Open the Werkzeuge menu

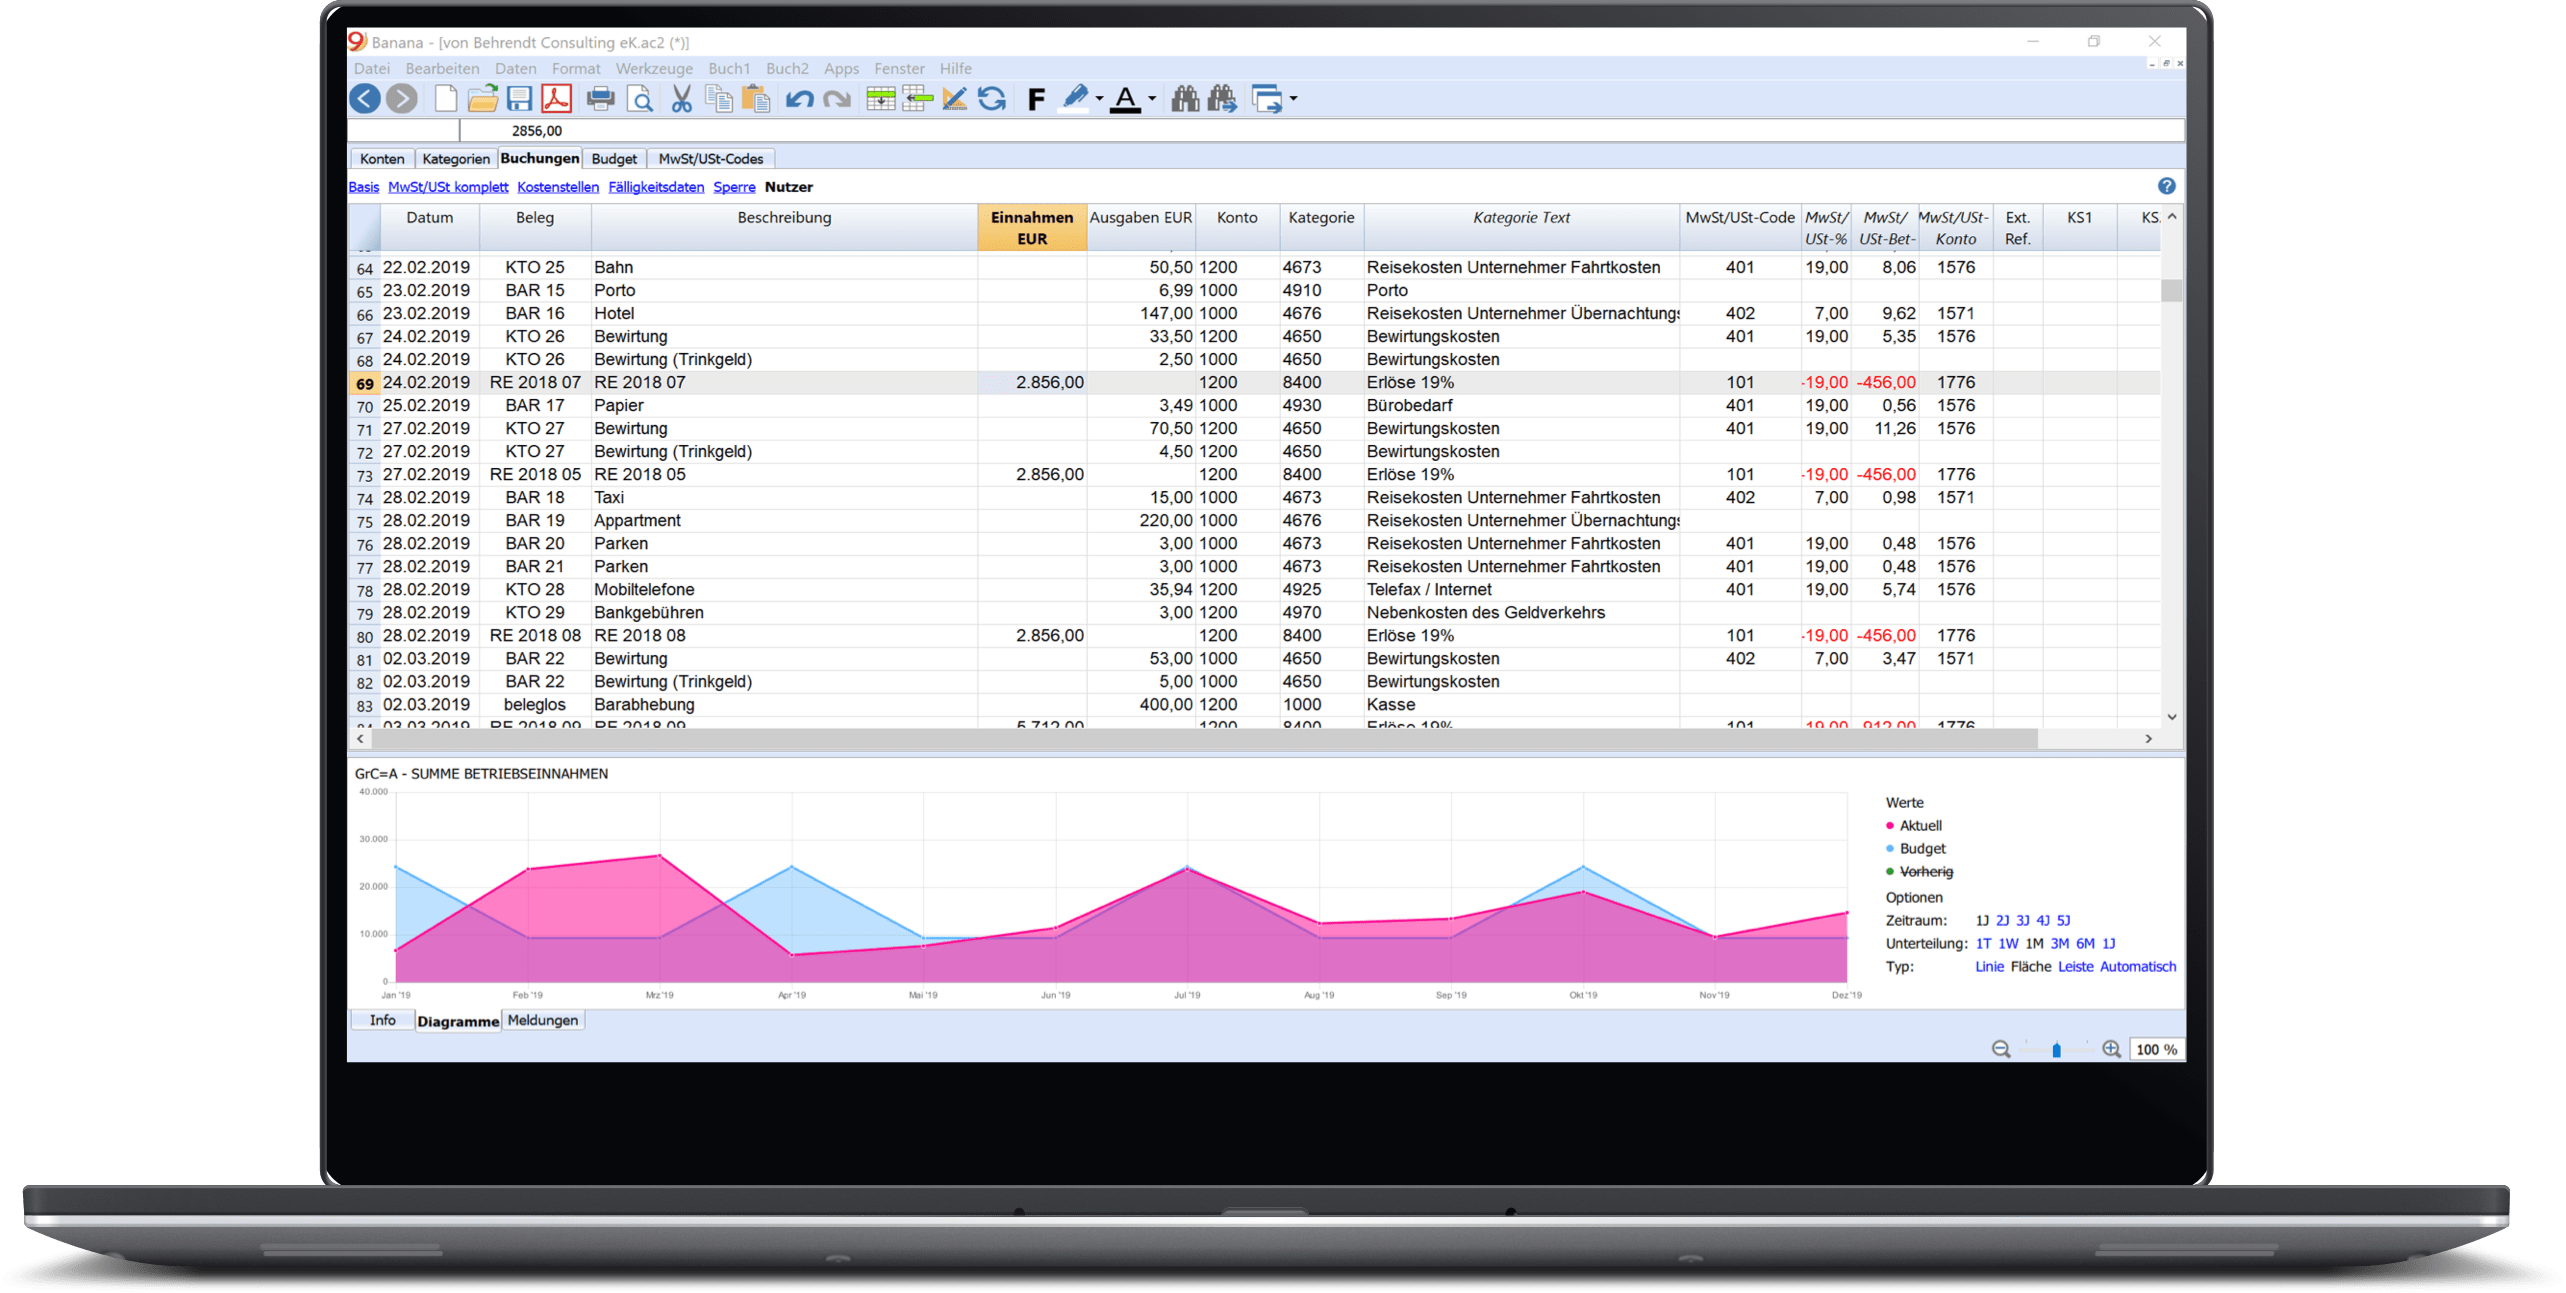click(x=654, y=68)
